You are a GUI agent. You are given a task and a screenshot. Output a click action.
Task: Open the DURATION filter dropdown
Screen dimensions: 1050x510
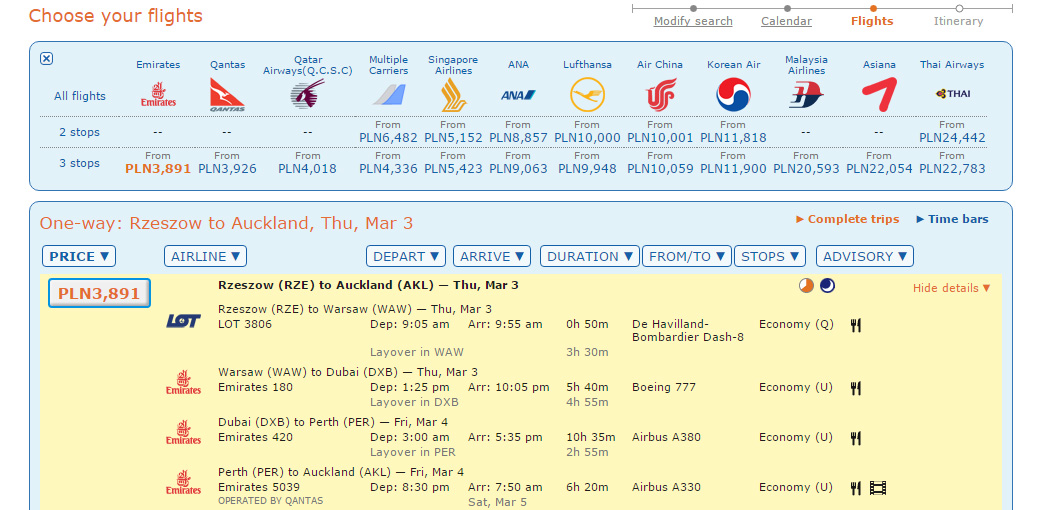[590, 256]
